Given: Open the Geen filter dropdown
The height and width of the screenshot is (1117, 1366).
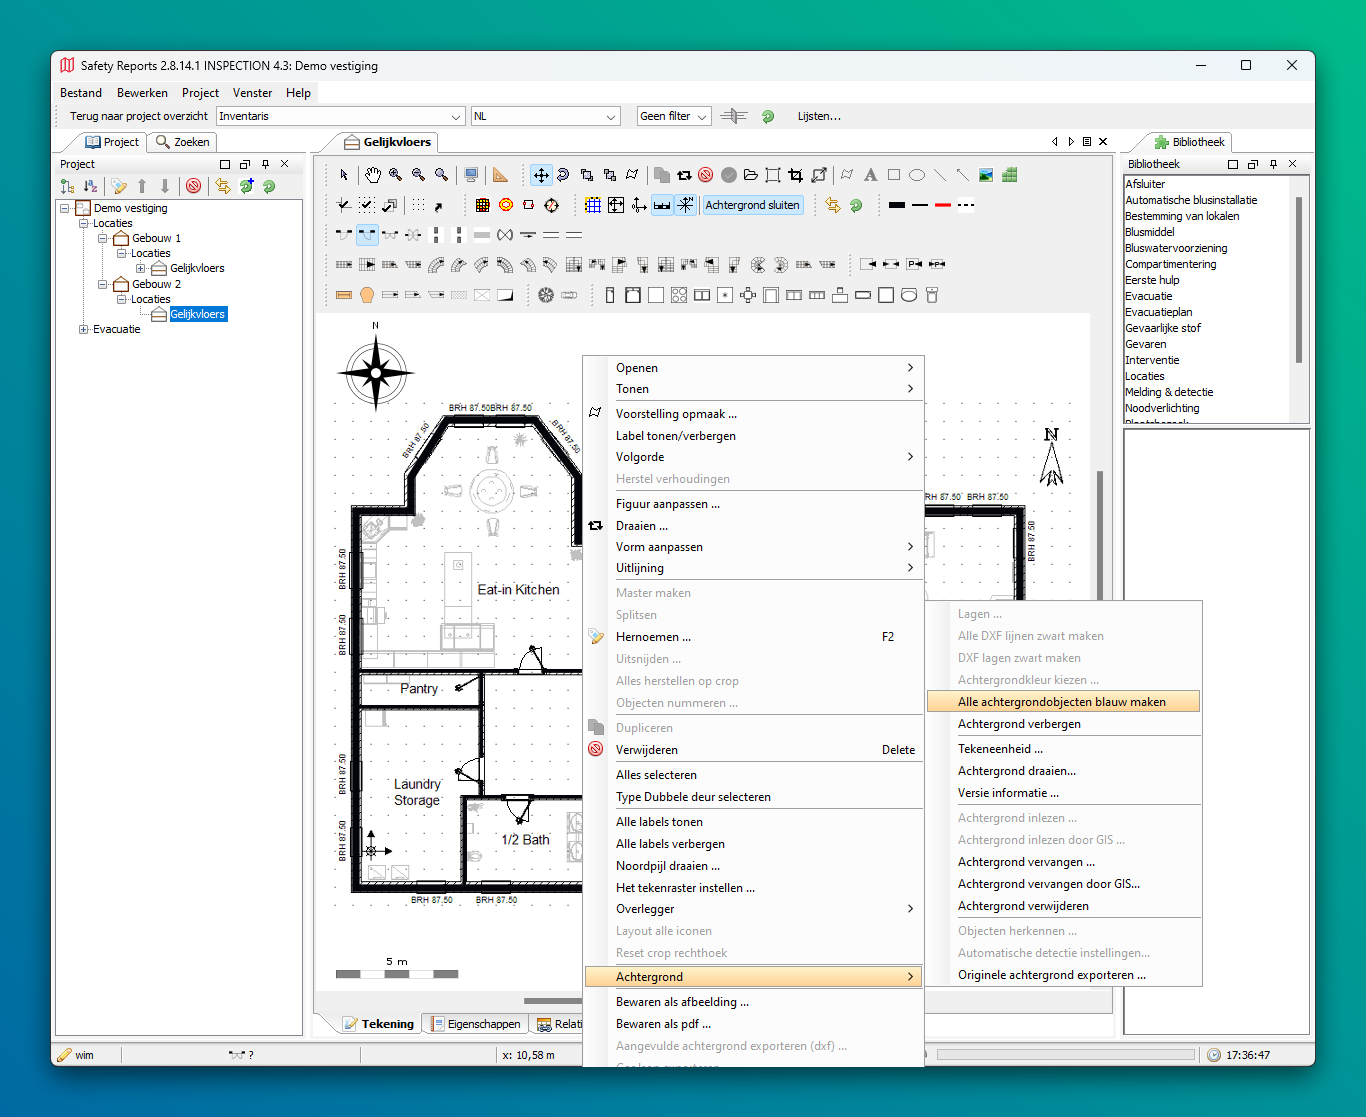Looking at the screenshot, I should pos(674,116).
